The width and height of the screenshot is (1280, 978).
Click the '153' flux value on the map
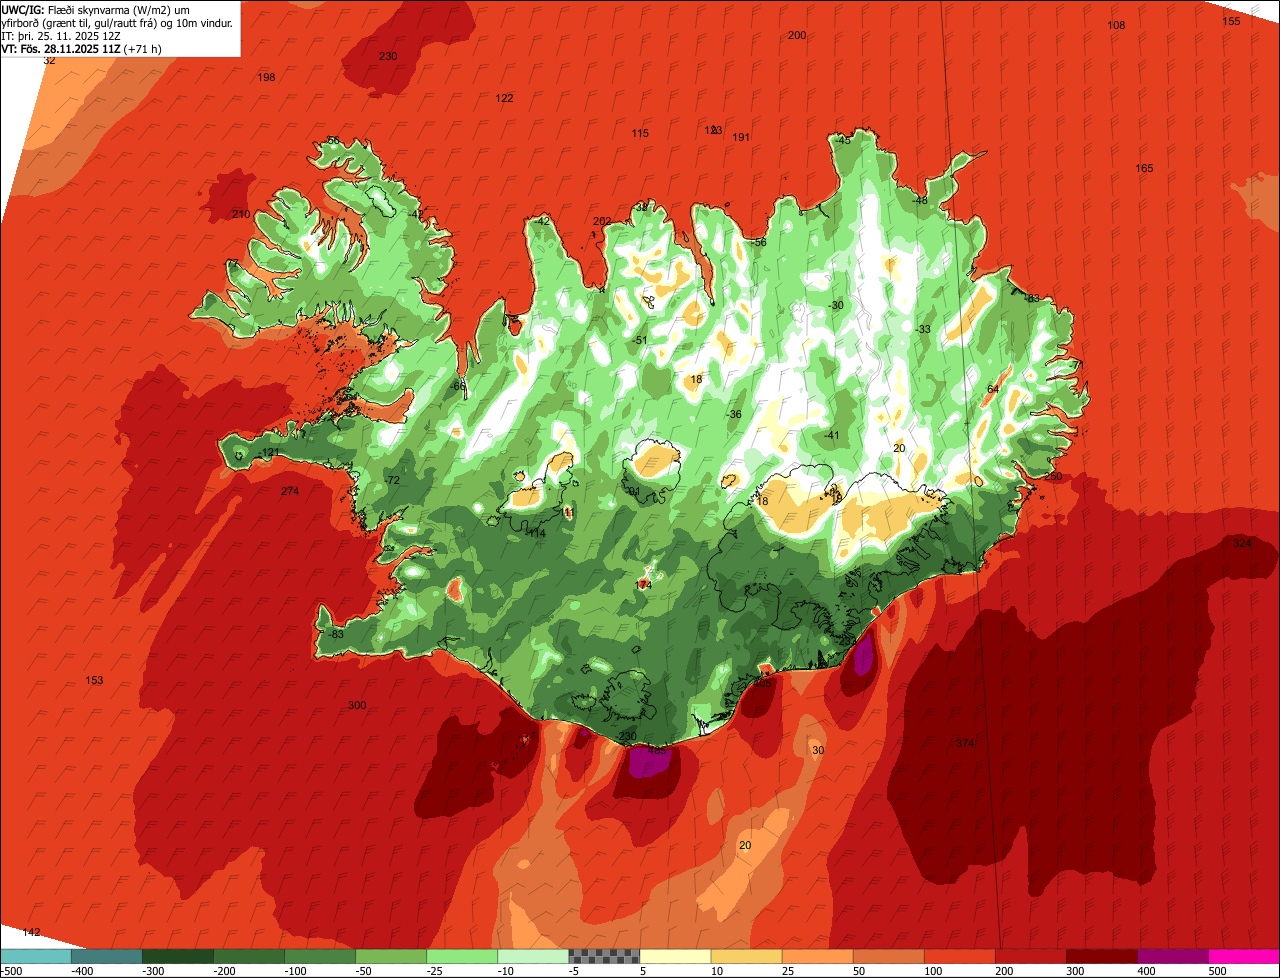coord(94,681)
